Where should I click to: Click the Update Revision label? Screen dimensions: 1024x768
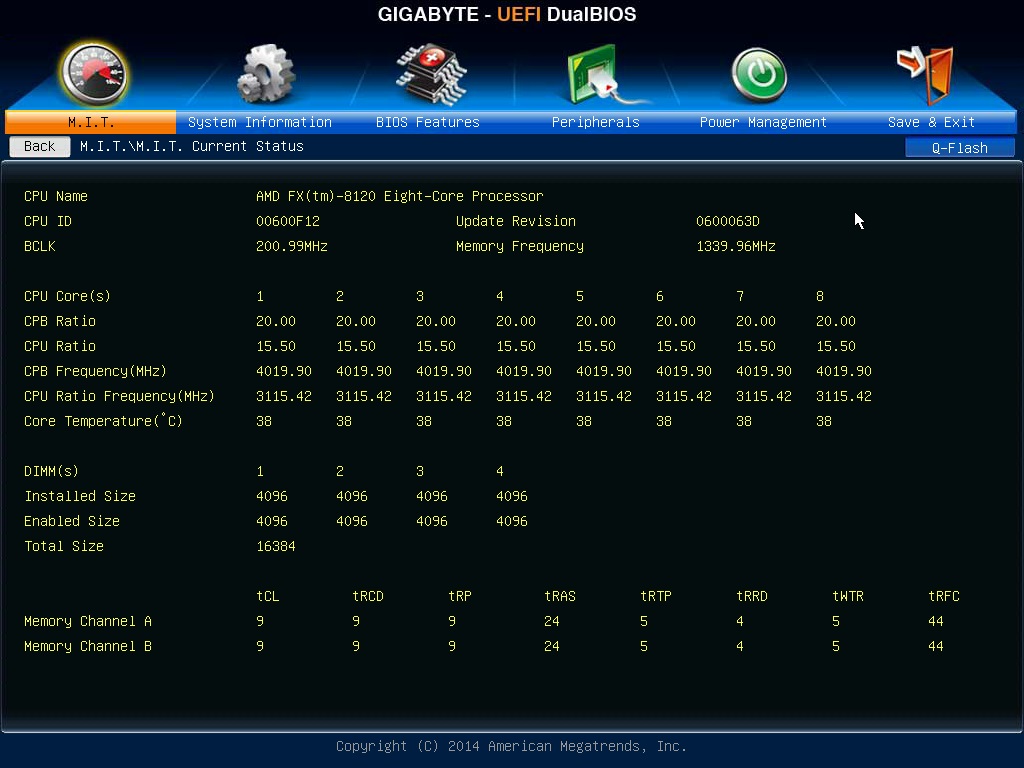[516, 221]
